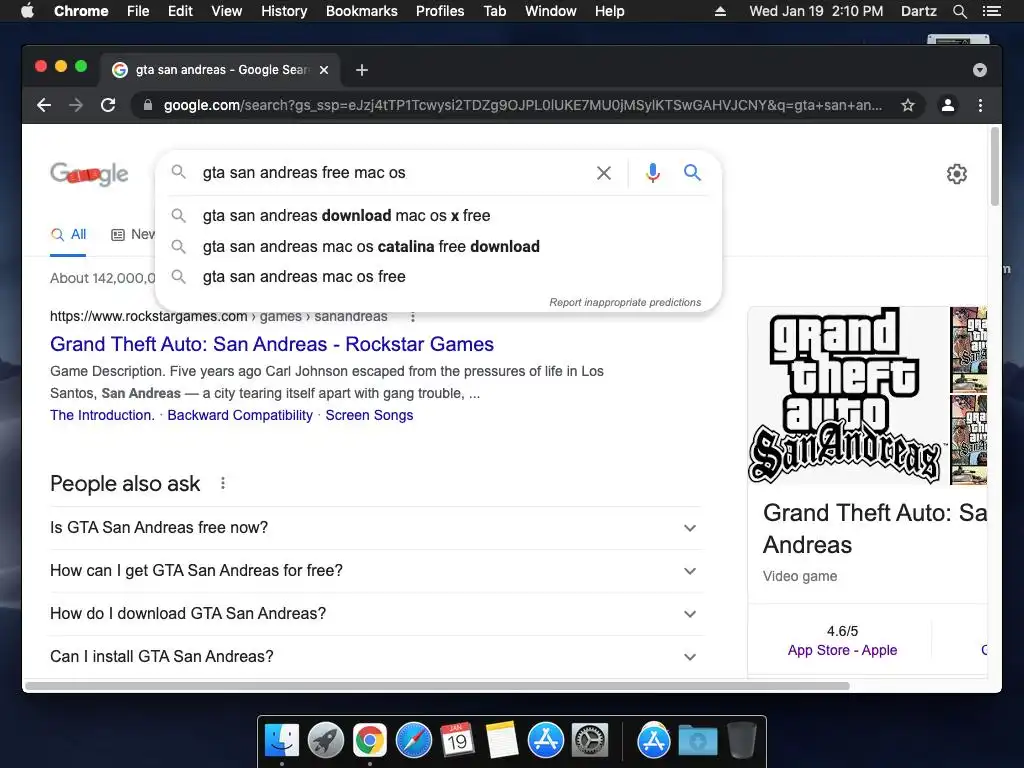Viewport: 1024px width, 768px height.
Task: Click the horizontal page scrollbar
Action: pyautogui.click(x=436, y=686)
